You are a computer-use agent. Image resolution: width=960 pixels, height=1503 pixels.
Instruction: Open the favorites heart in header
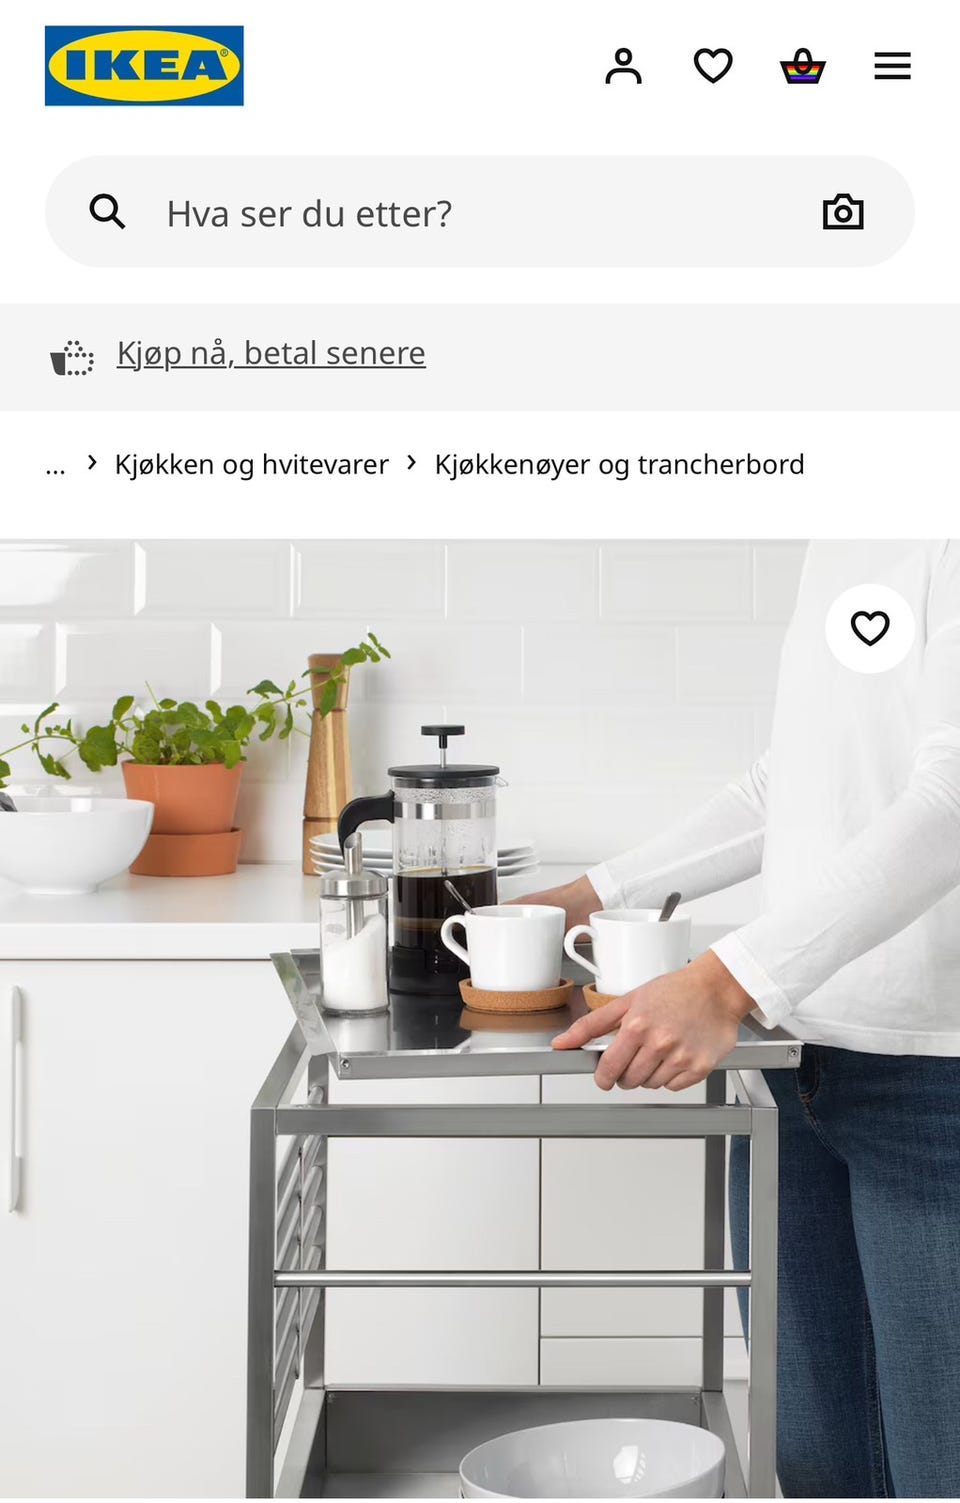713,66
